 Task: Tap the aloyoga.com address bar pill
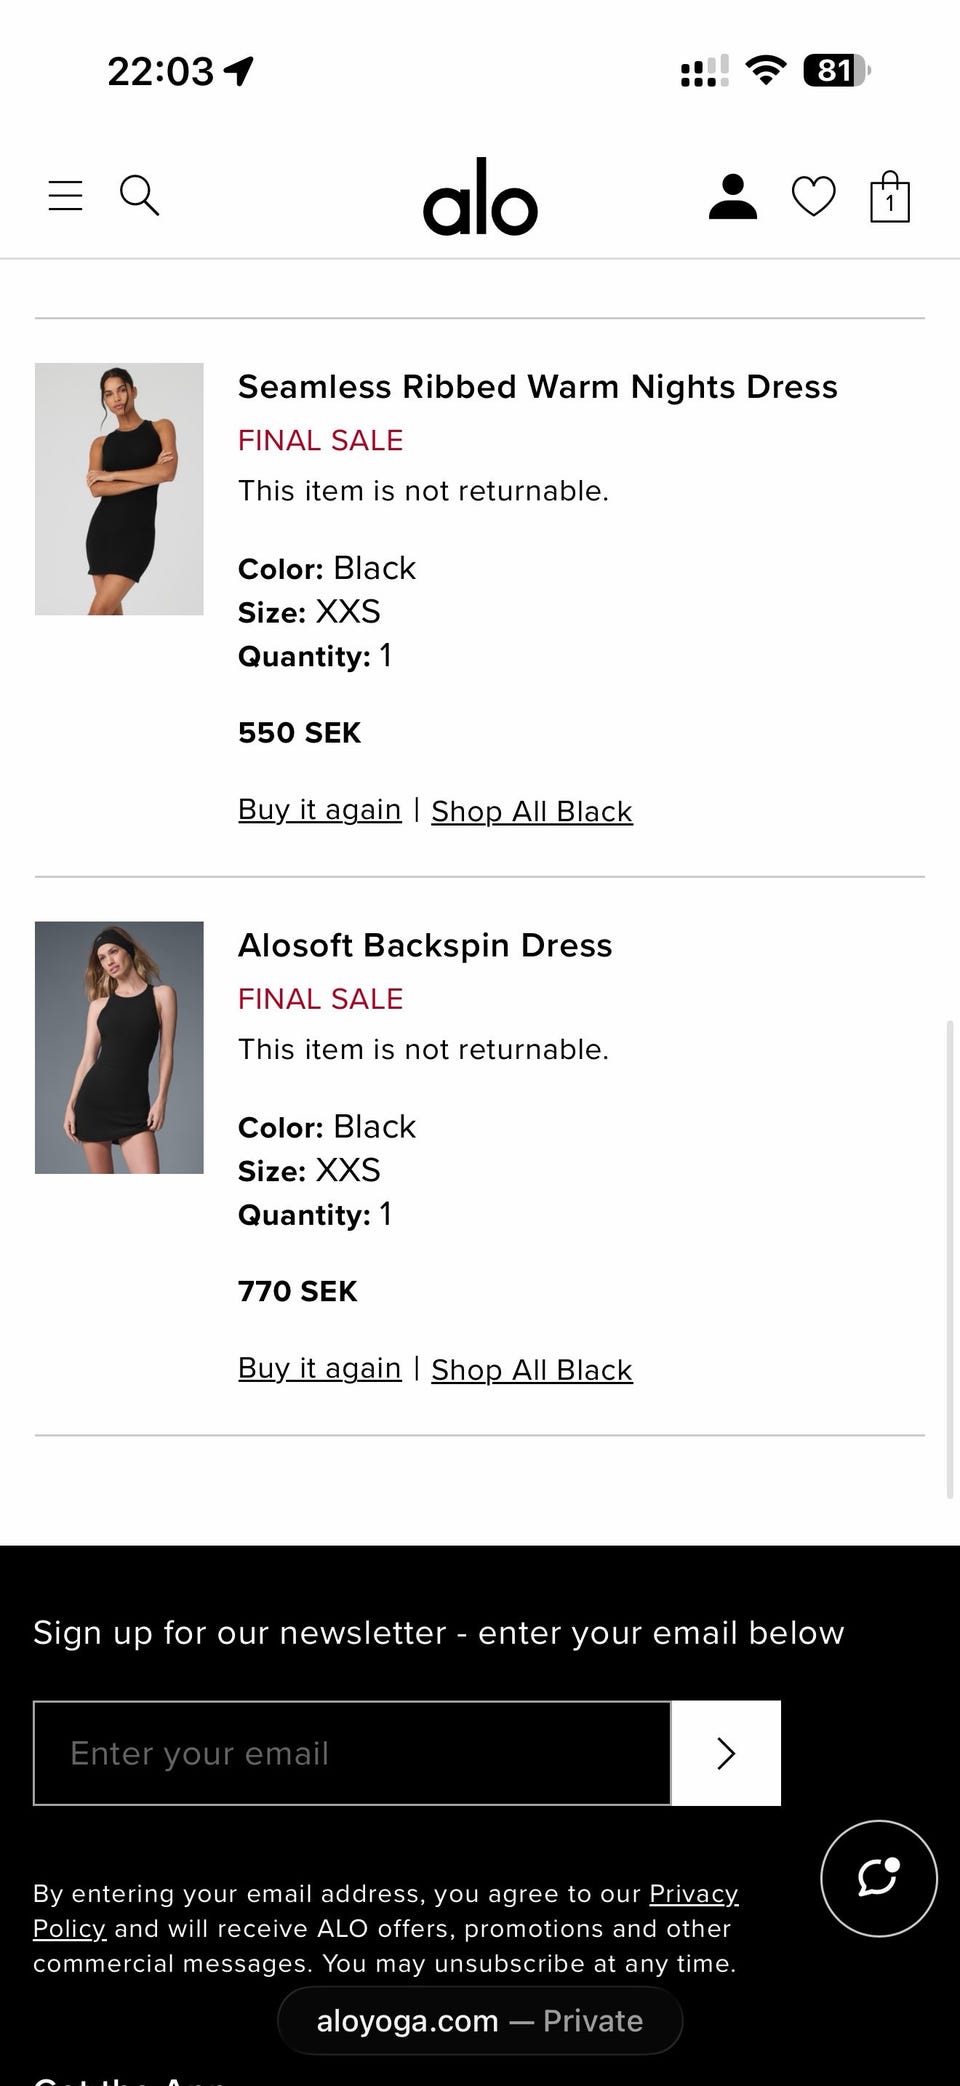480,2020
